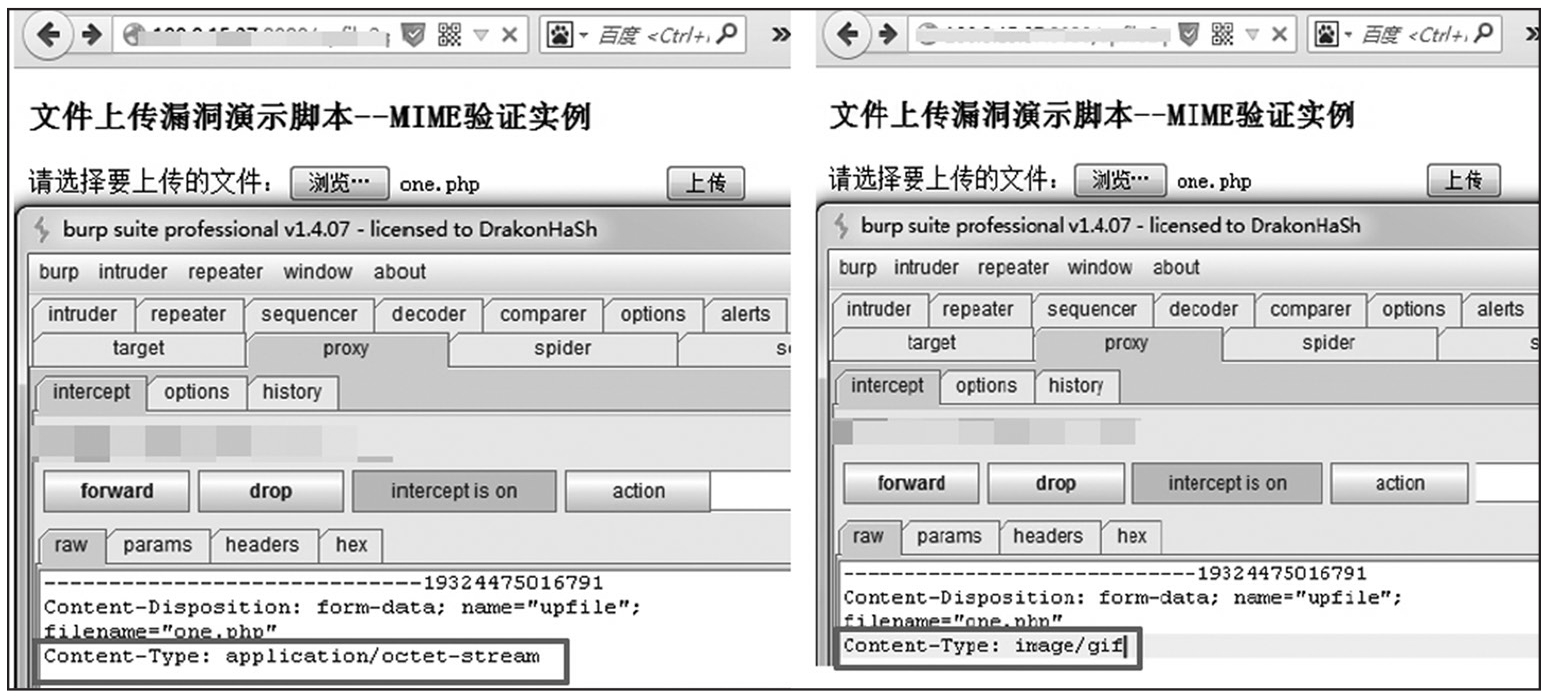Click the 浏览 browse button on right page
Viewport: 1548px width, 697px height.
tap(1120, 181)
